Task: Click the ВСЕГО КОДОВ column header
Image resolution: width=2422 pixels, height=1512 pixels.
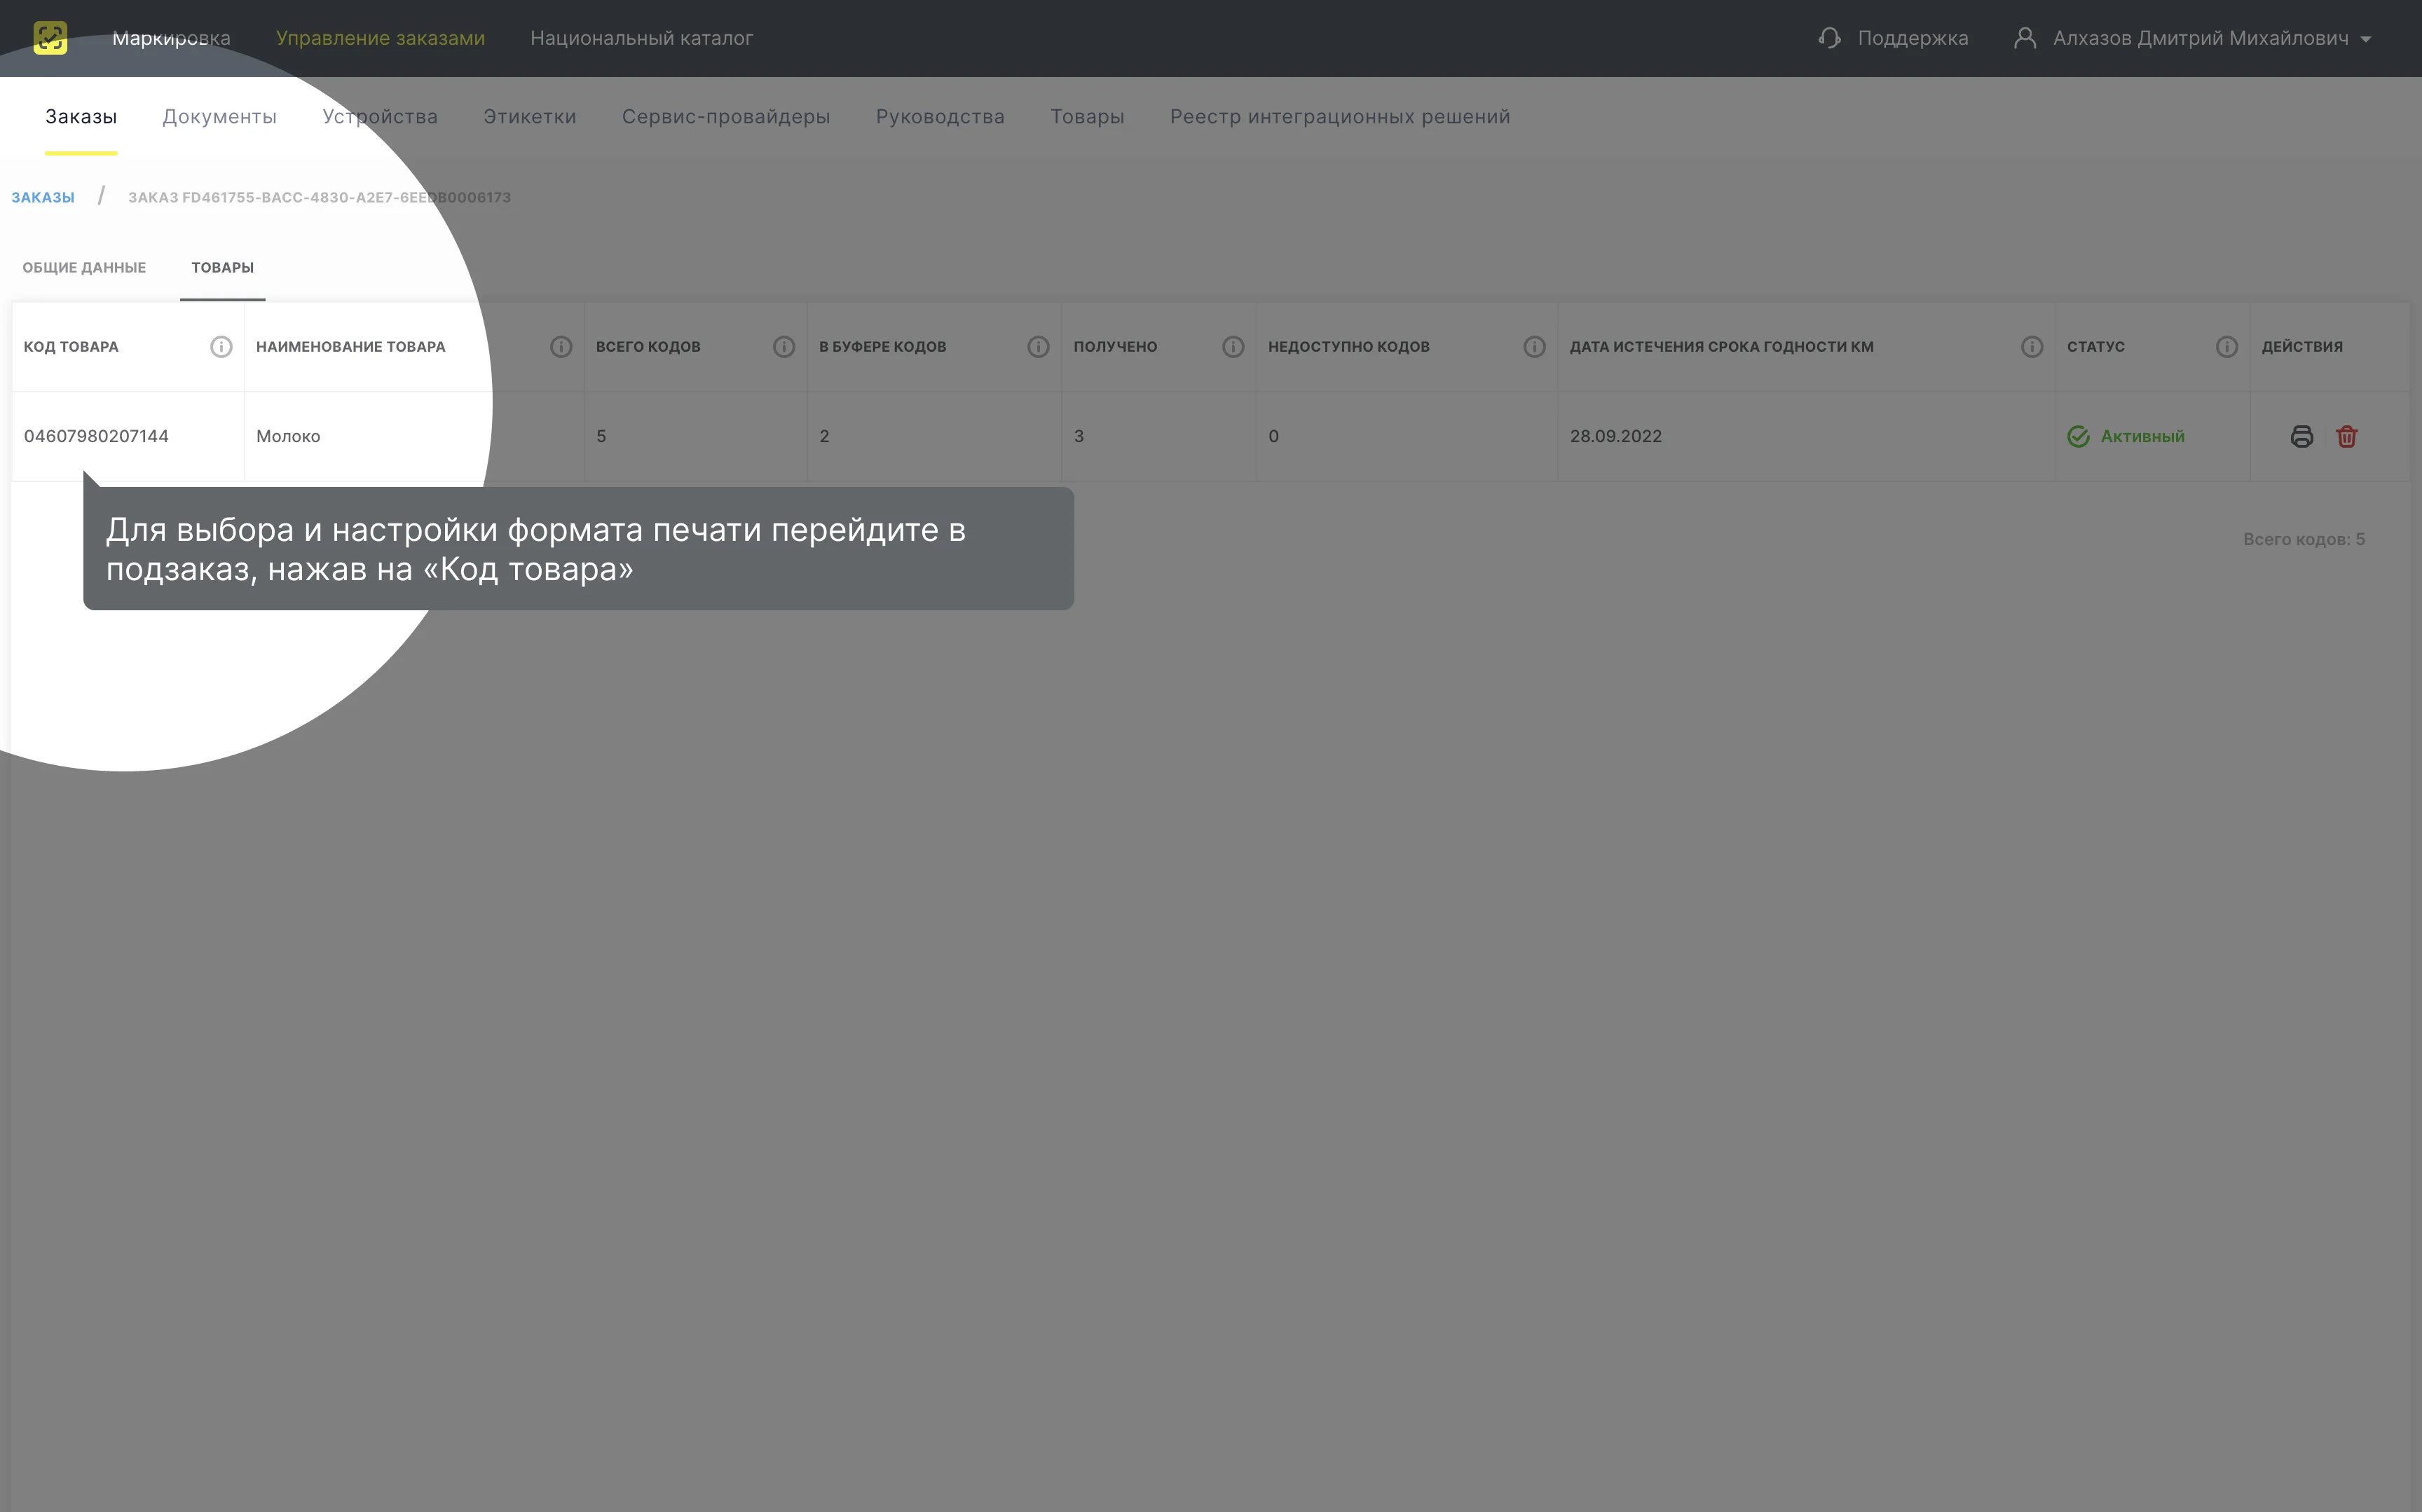Action: coord(648,347)
